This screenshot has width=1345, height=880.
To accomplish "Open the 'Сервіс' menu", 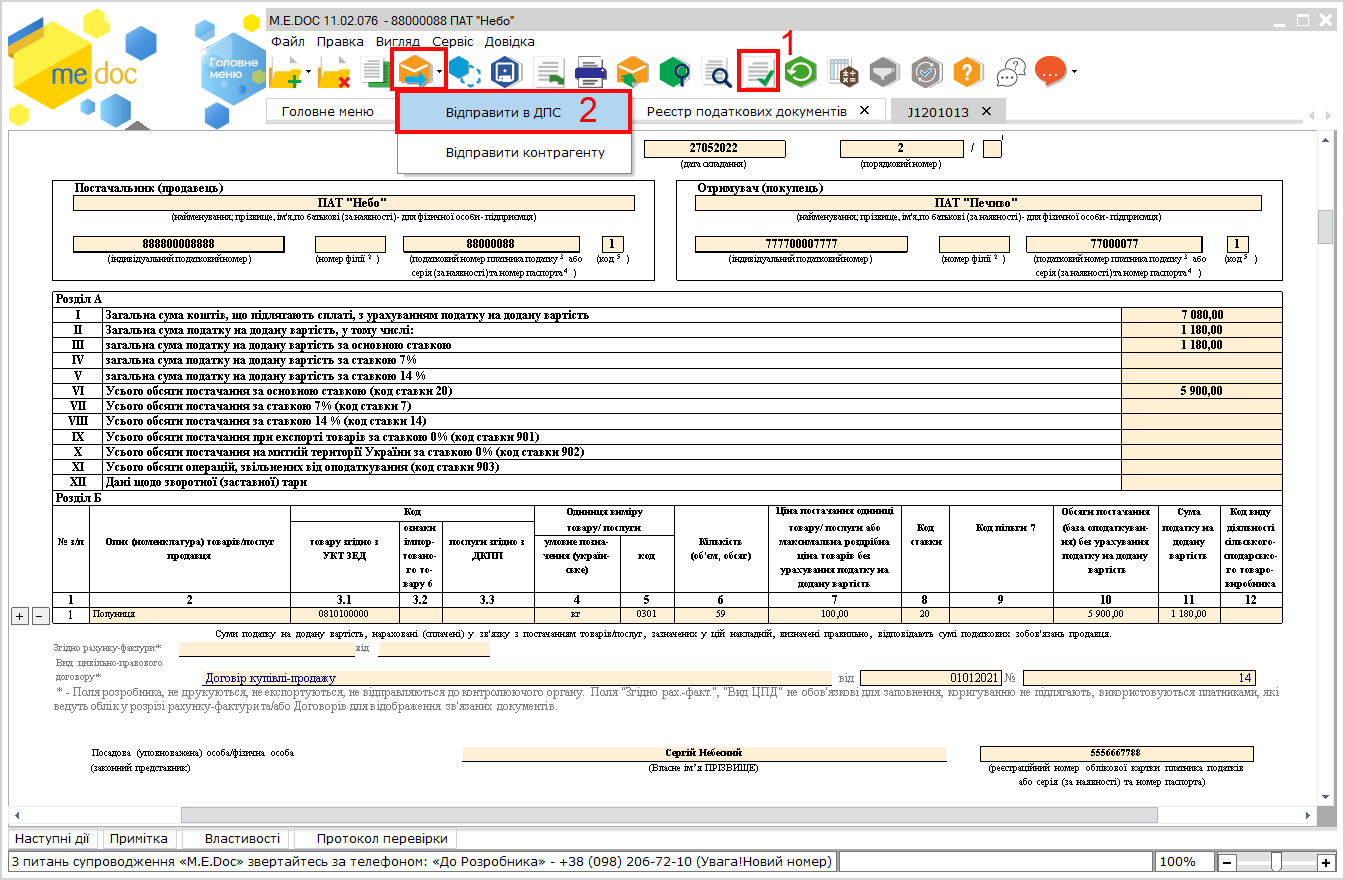I will [453, 42].
